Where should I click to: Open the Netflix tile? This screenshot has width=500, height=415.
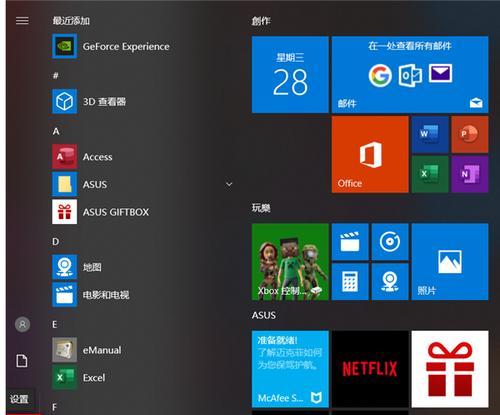370,369
